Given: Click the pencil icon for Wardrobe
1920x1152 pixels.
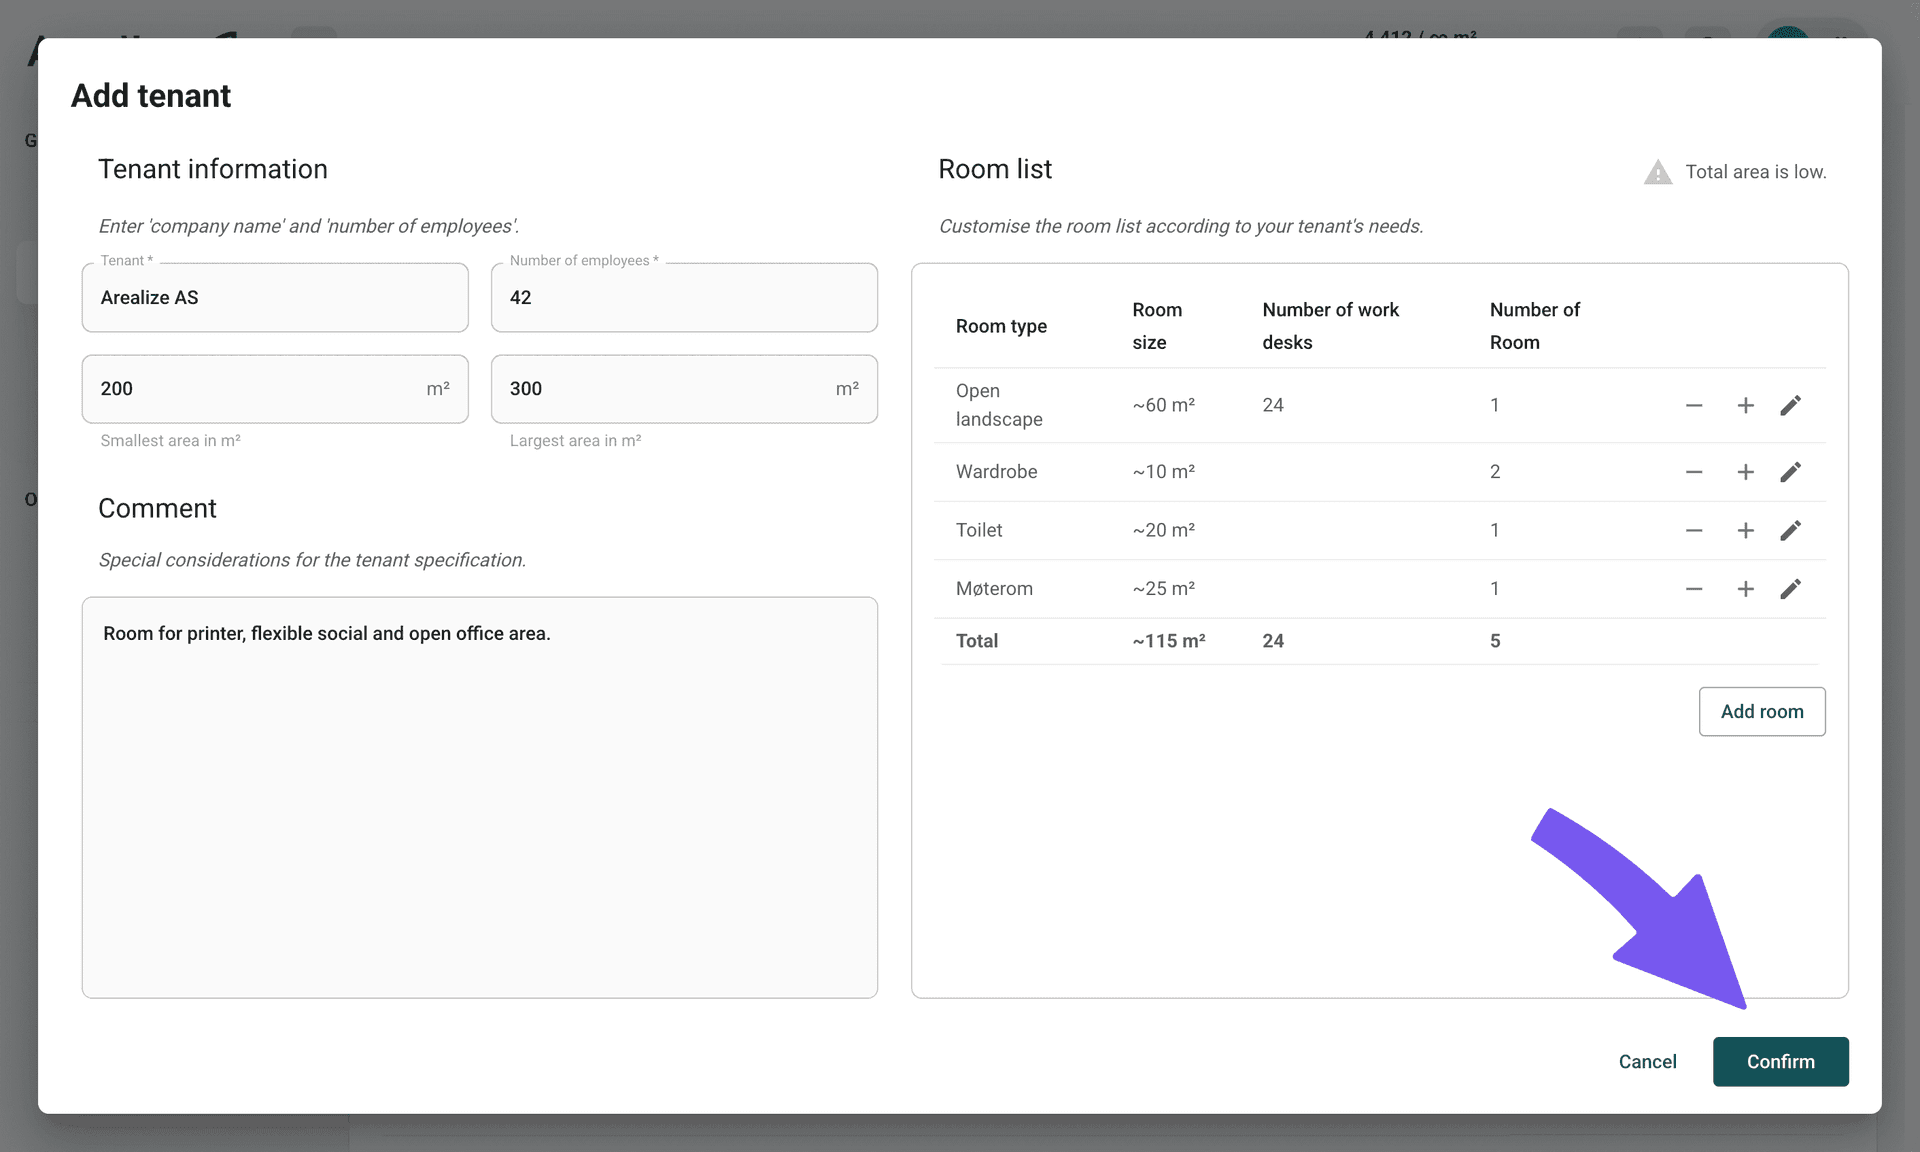Looking at the screenshot, I should (x=1790, y=472).
